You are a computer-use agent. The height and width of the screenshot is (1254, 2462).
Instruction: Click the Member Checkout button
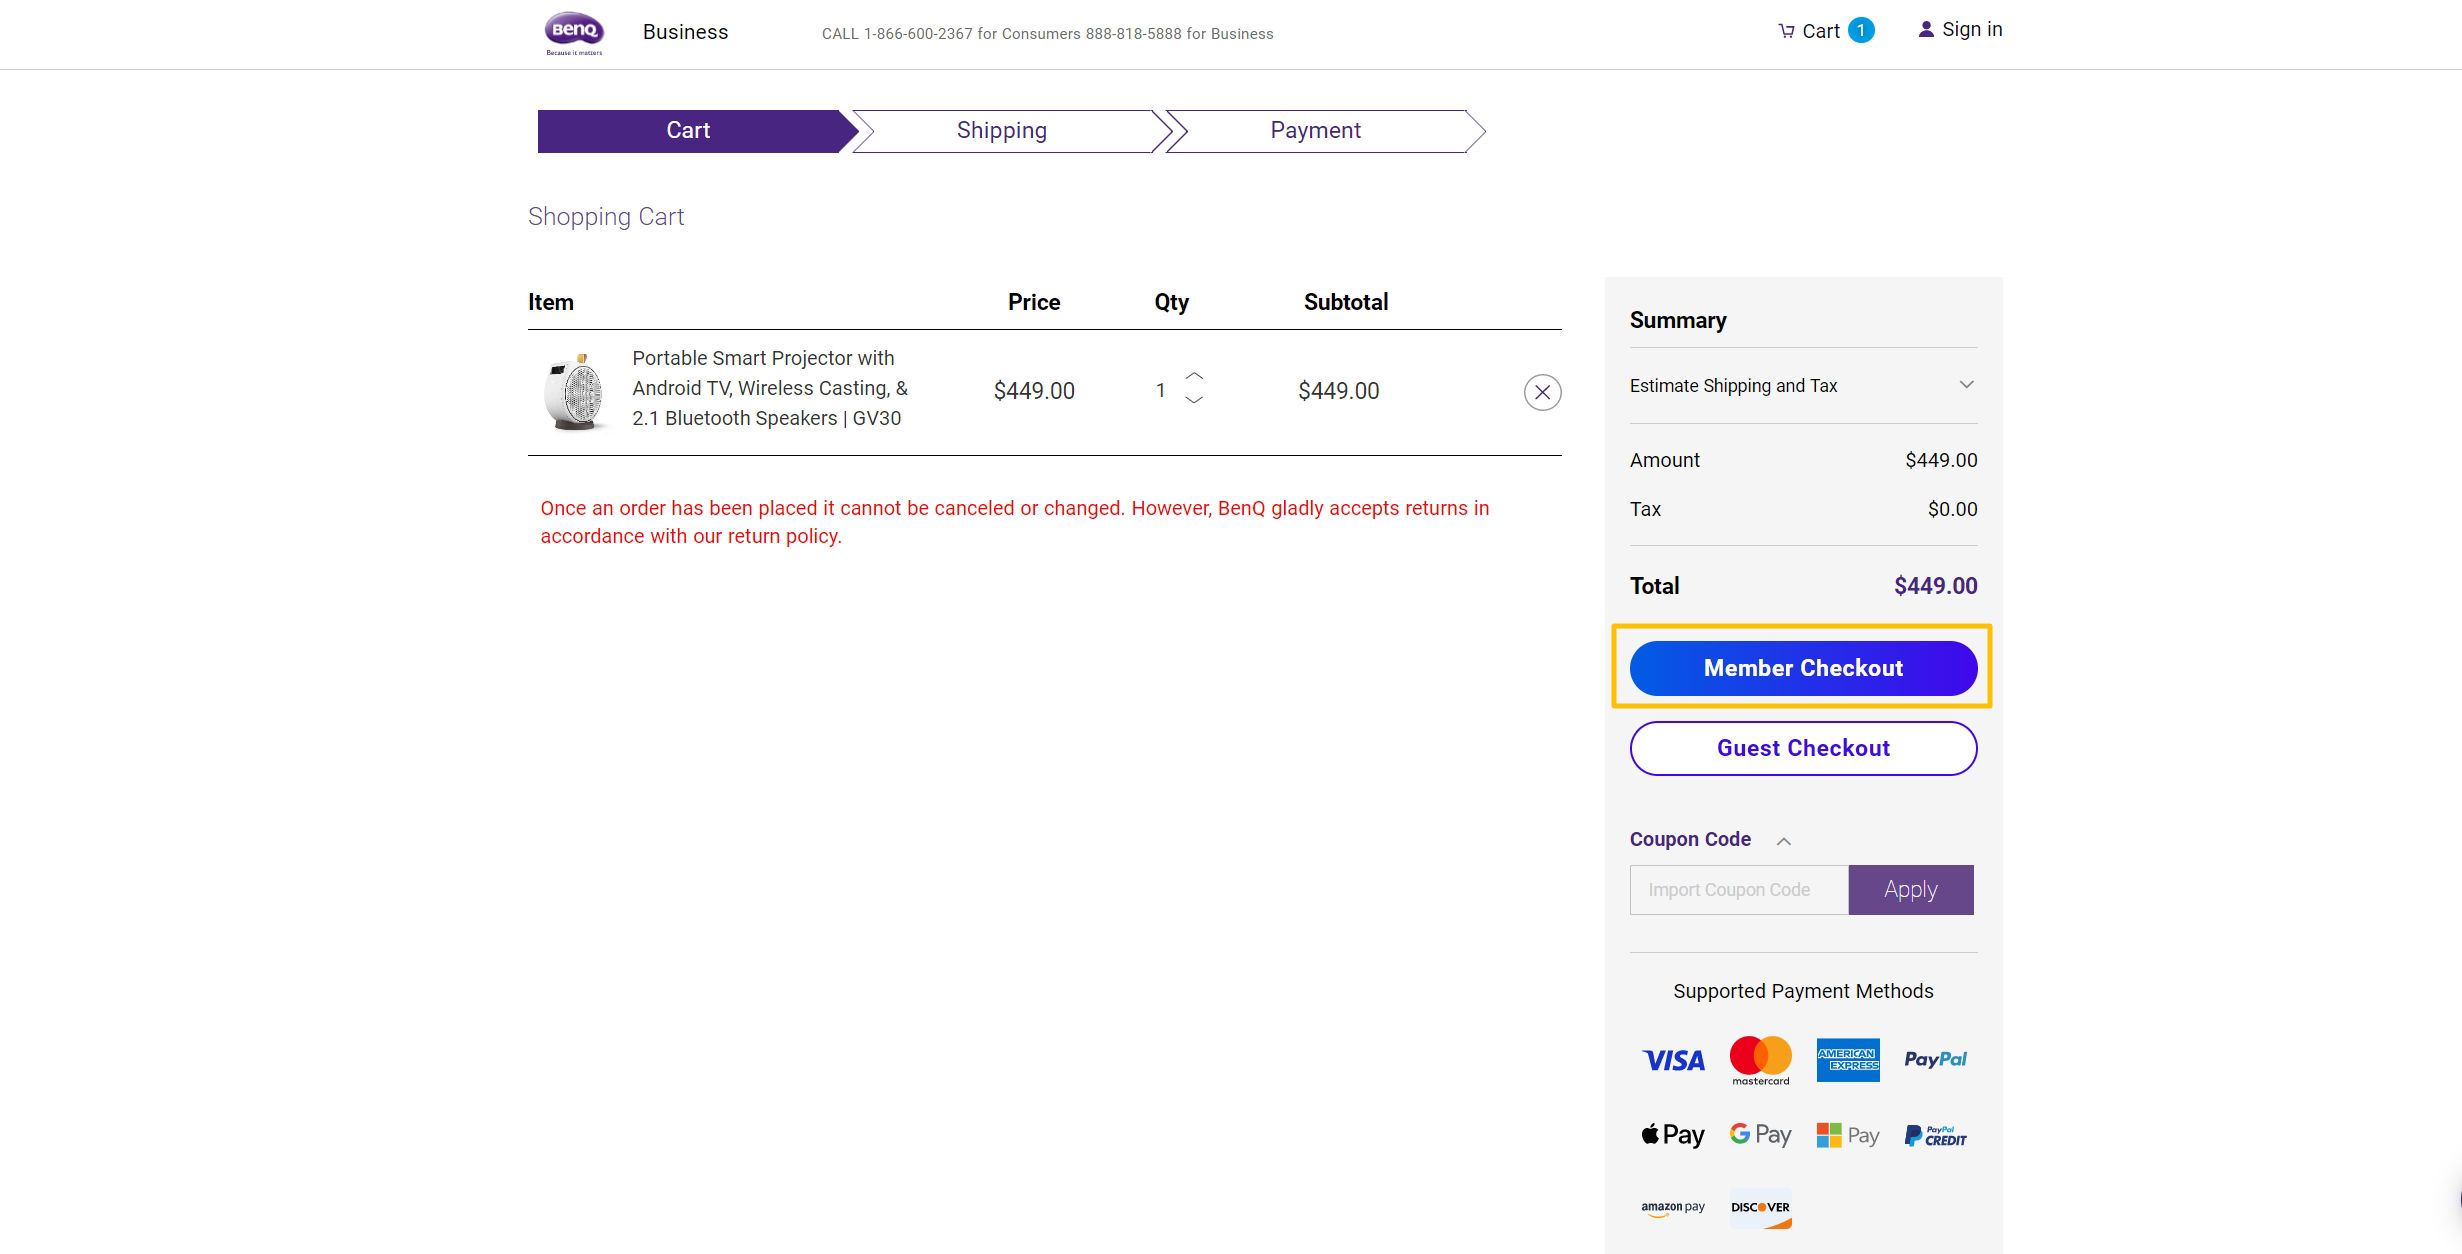tap(1803, 668)
